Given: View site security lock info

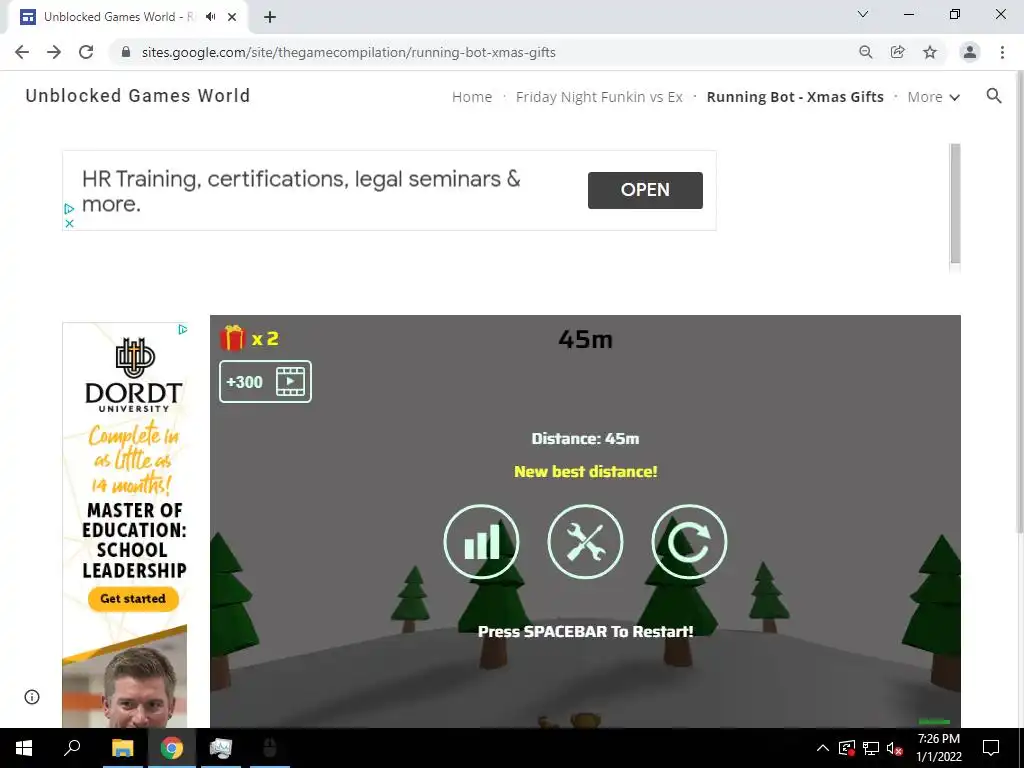Looking at the screenshot, I should tap(126, 52).
